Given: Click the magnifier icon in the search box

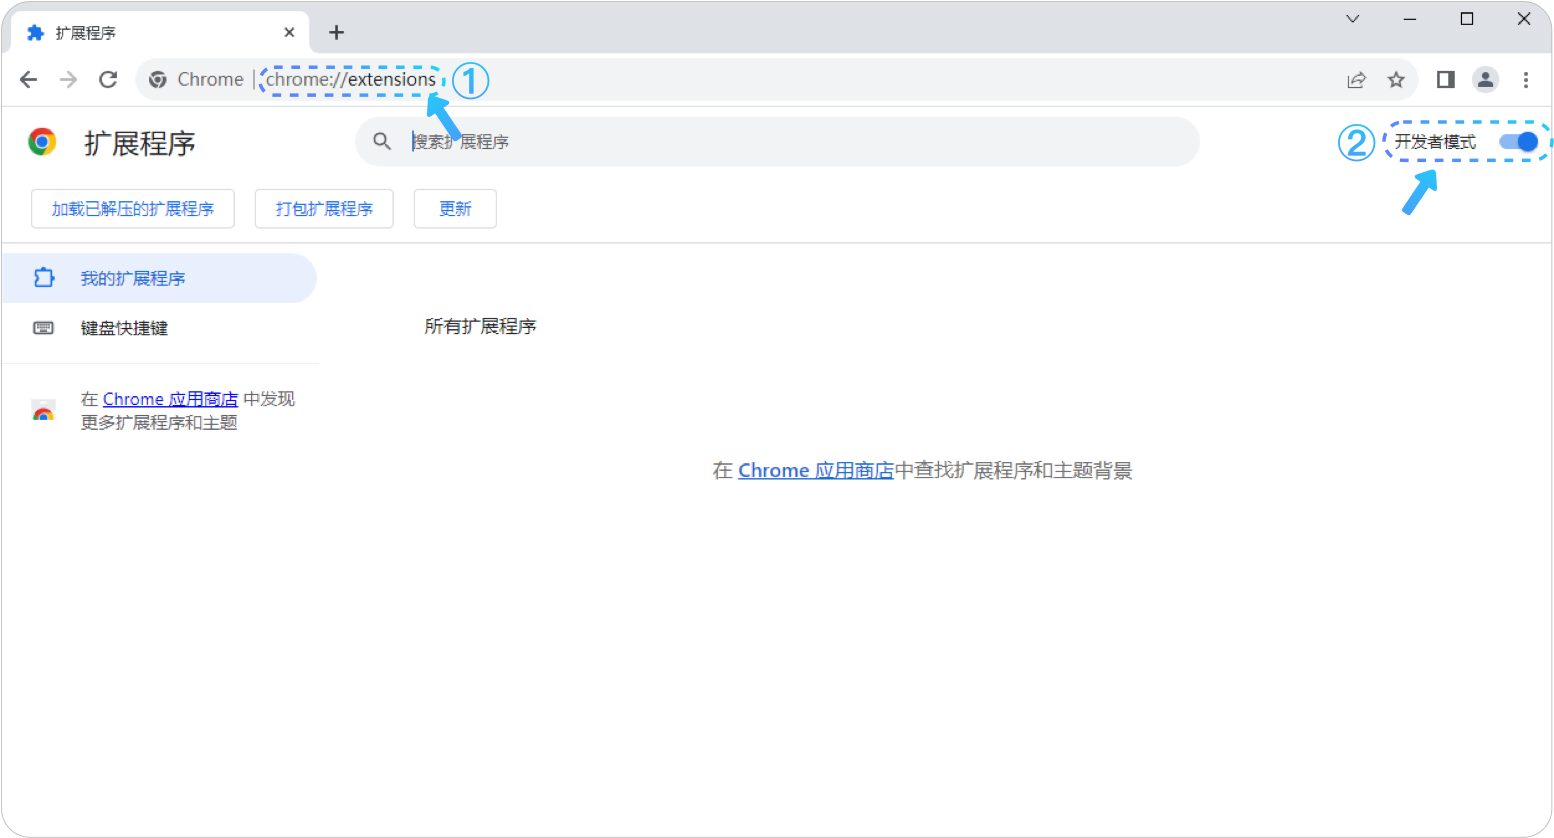Looking at the screenshot, I should (x=382, y=142).
